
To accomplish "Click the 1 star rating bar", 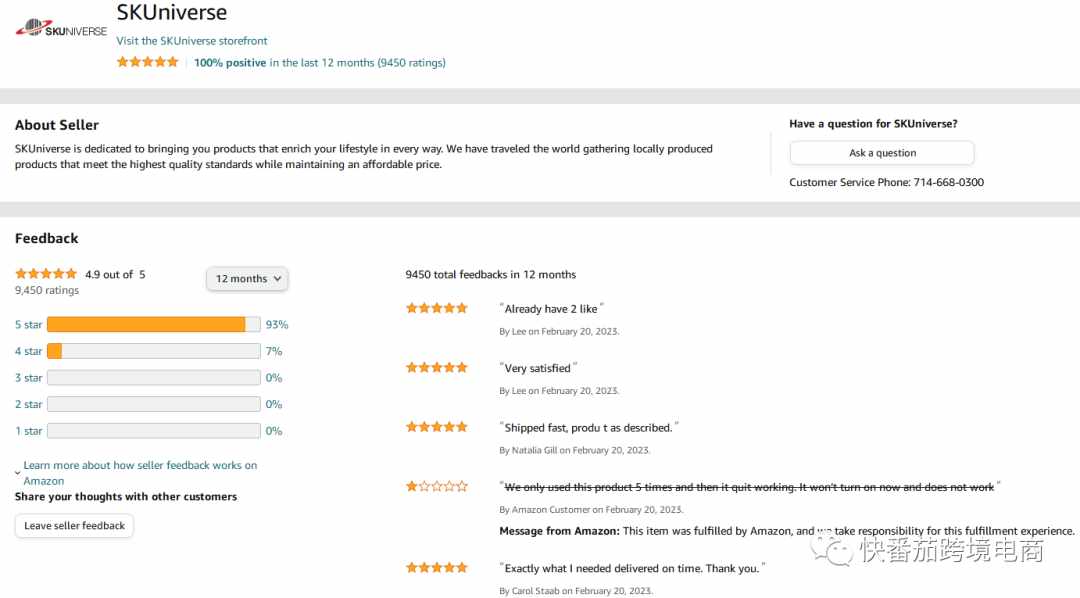I will [154, 431].
